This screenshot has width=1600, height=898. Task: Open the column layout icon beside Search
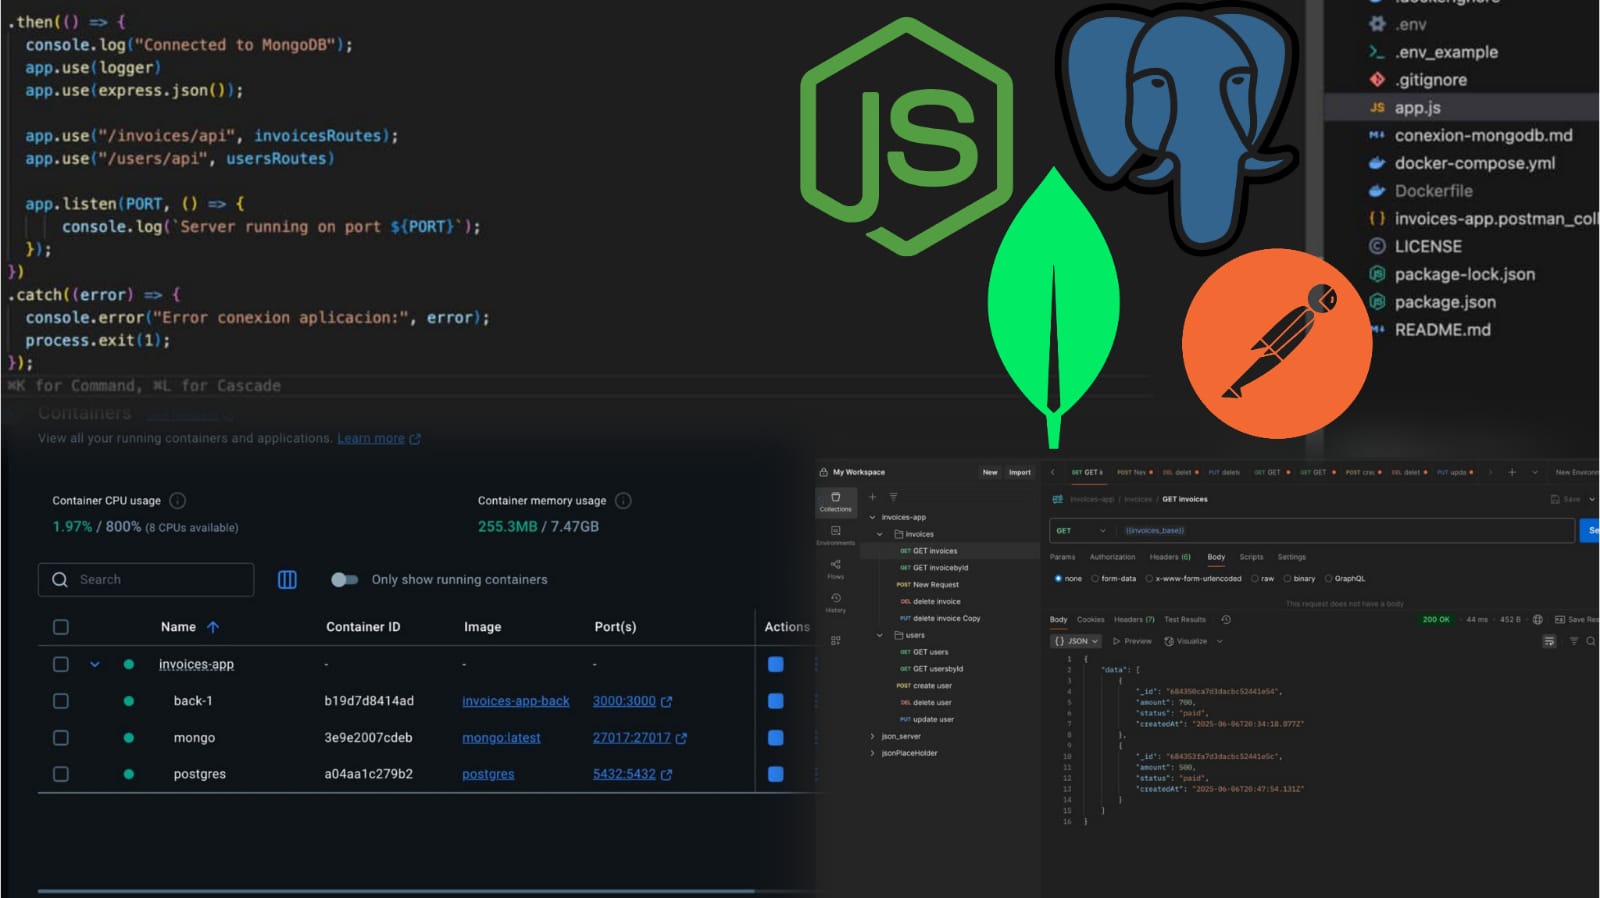287,579
